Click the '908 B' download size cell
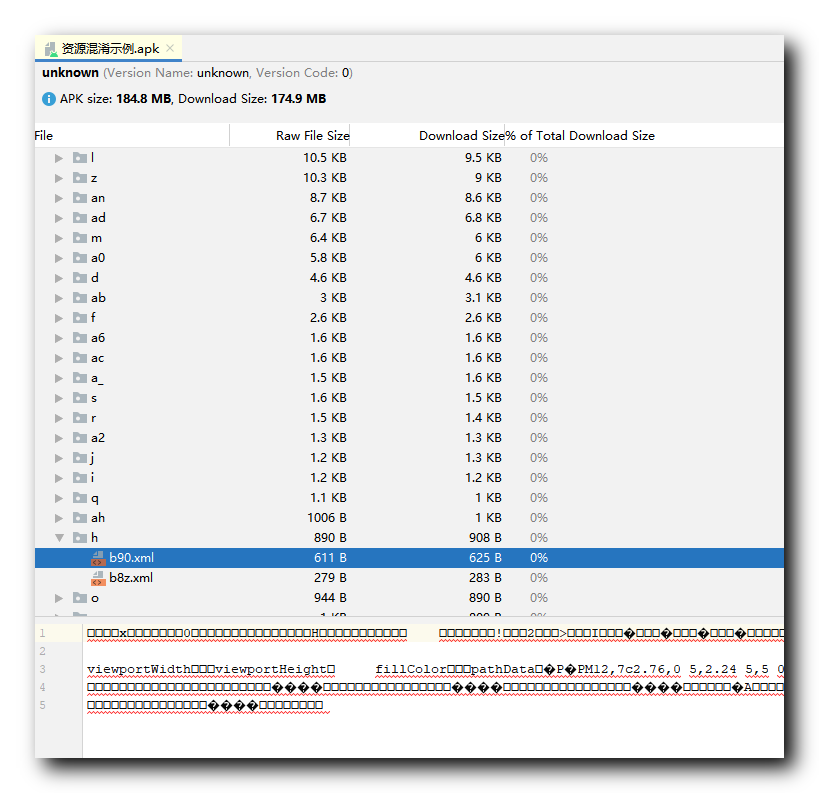Viewport: 819px width, 793px height. [x=485, y=538]
